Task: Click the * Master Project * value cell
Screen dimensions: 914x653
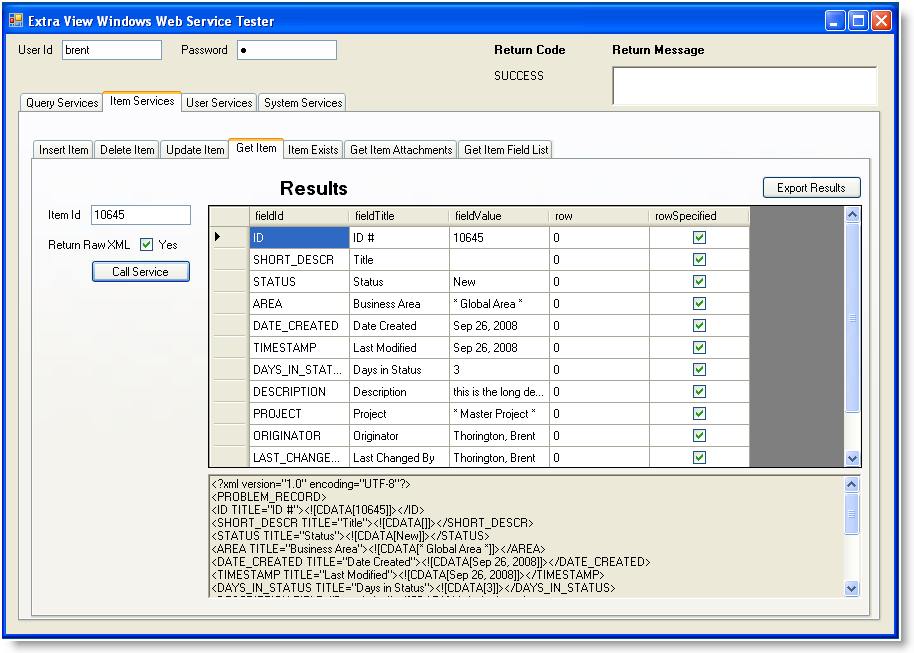Action: tap(500, 413)
